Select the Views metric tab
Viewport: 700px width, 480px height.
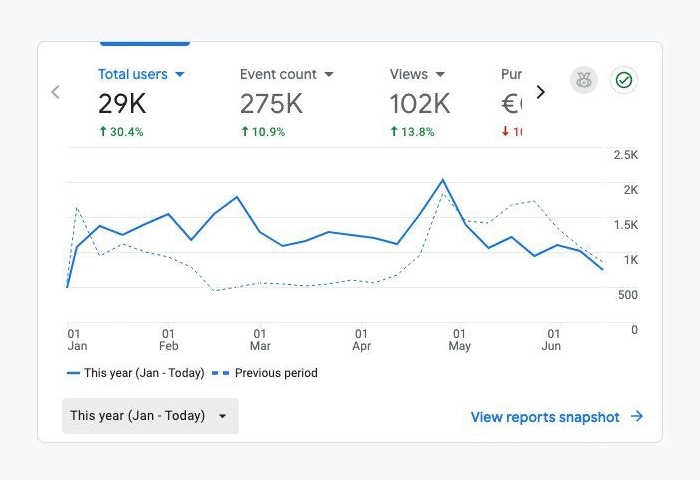(x=419, y=102)
